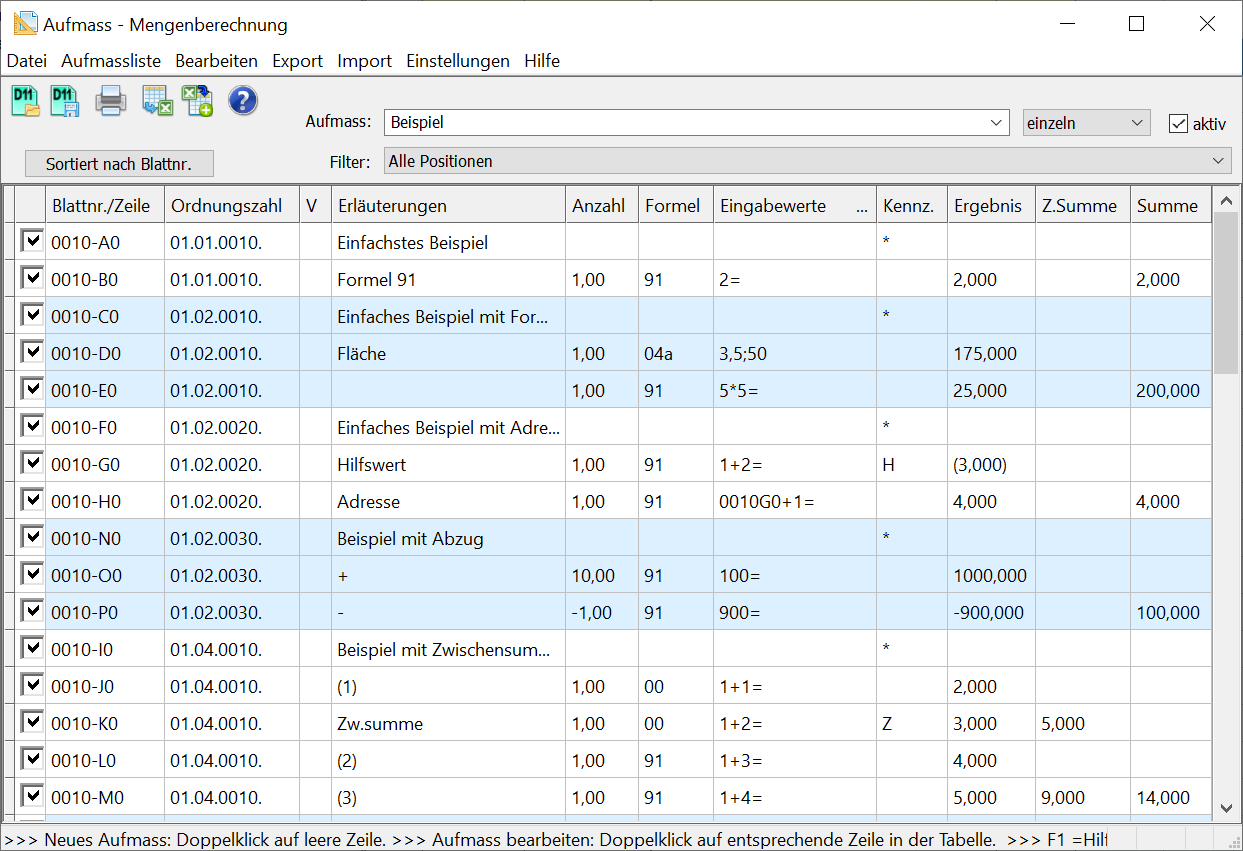Screen dimensions: 1243x851
Task: Click the Blattnr./Zeile column header
Action: coord(105,205)
